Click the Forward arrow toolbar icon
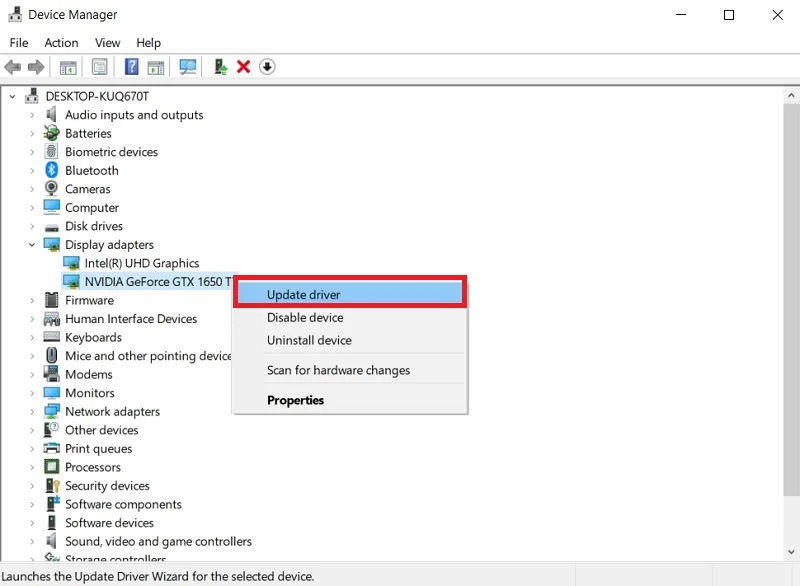This screenshot has width=800, height=586. 36,67
